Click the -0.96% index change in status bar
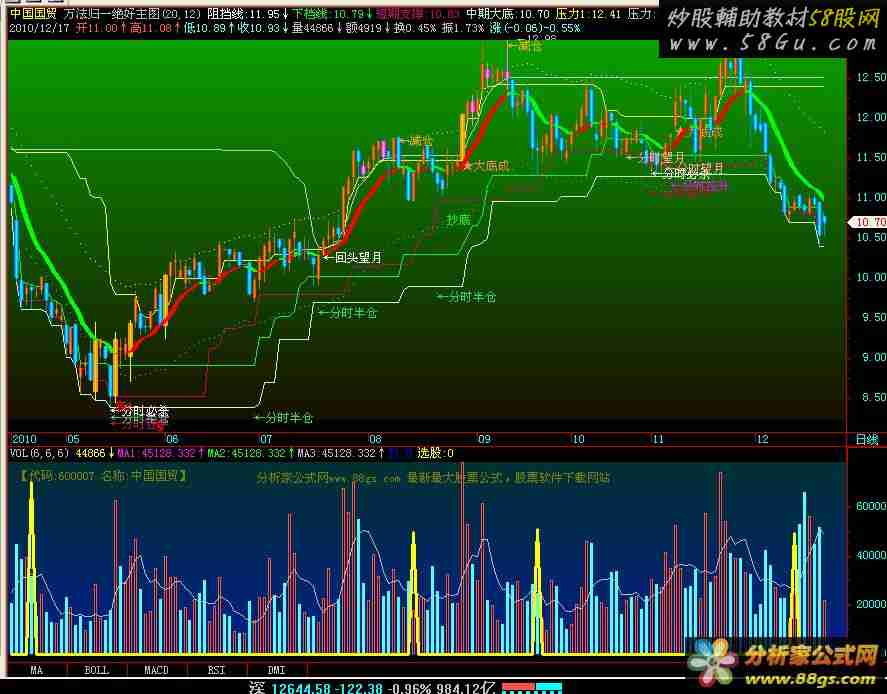 (411, 688)
